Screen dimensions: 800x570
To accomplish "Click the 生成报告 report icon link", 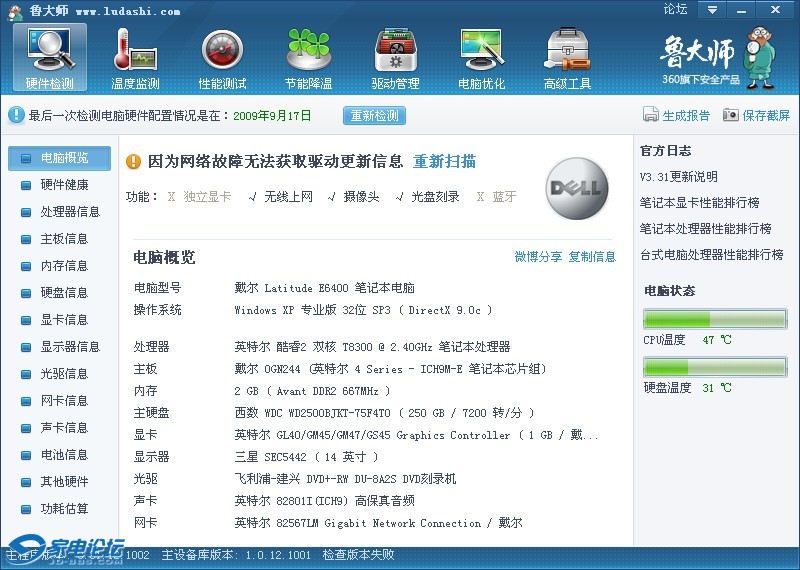I will pyautogui.click(x=676, y=115).
